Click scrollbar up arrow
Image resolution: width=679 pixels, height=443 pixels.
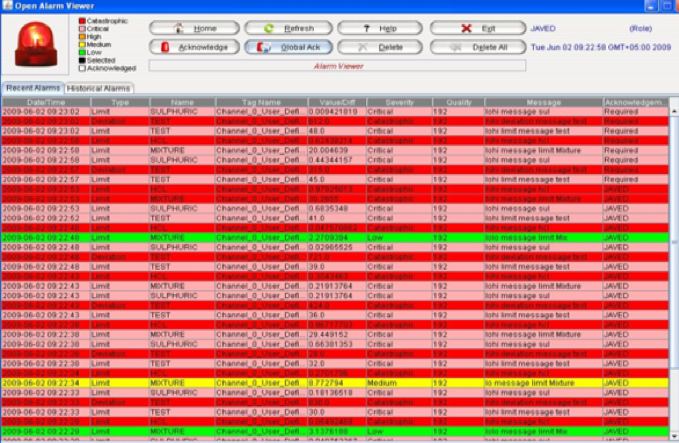click(674, 111)
